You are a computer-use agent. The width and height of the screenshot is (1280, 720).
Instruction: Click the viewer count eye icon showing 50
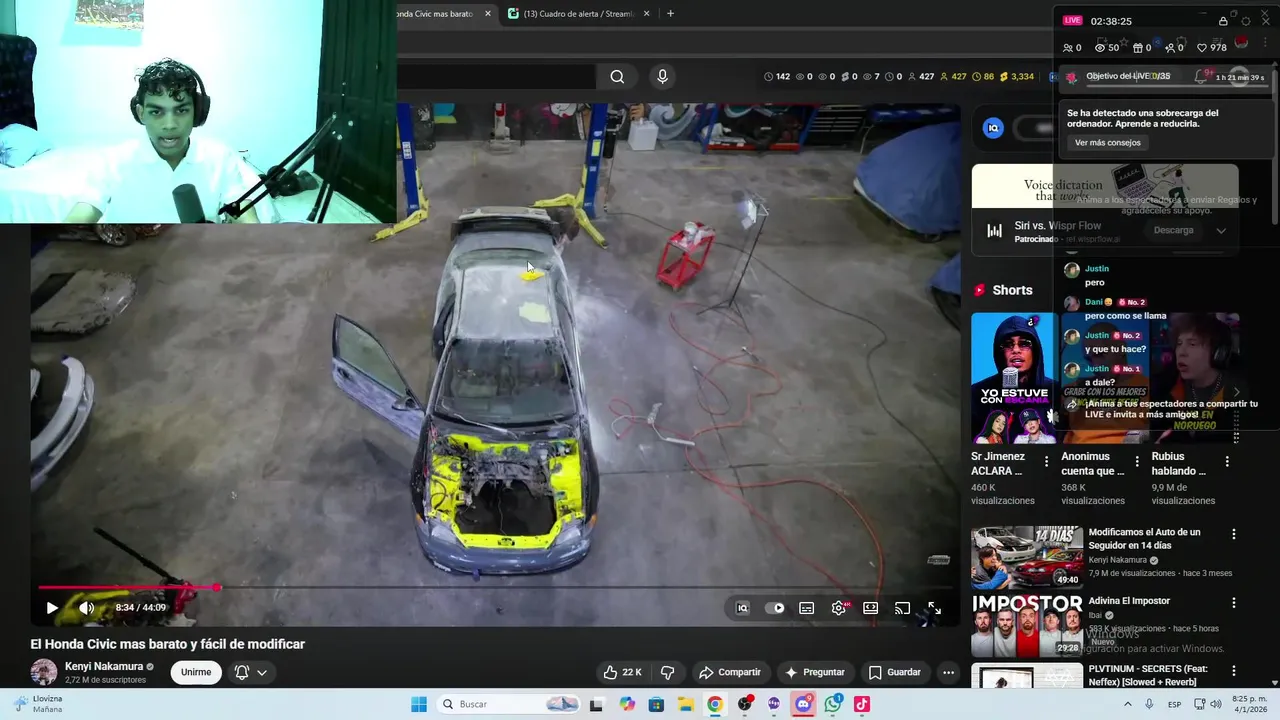coord(1106,48)
